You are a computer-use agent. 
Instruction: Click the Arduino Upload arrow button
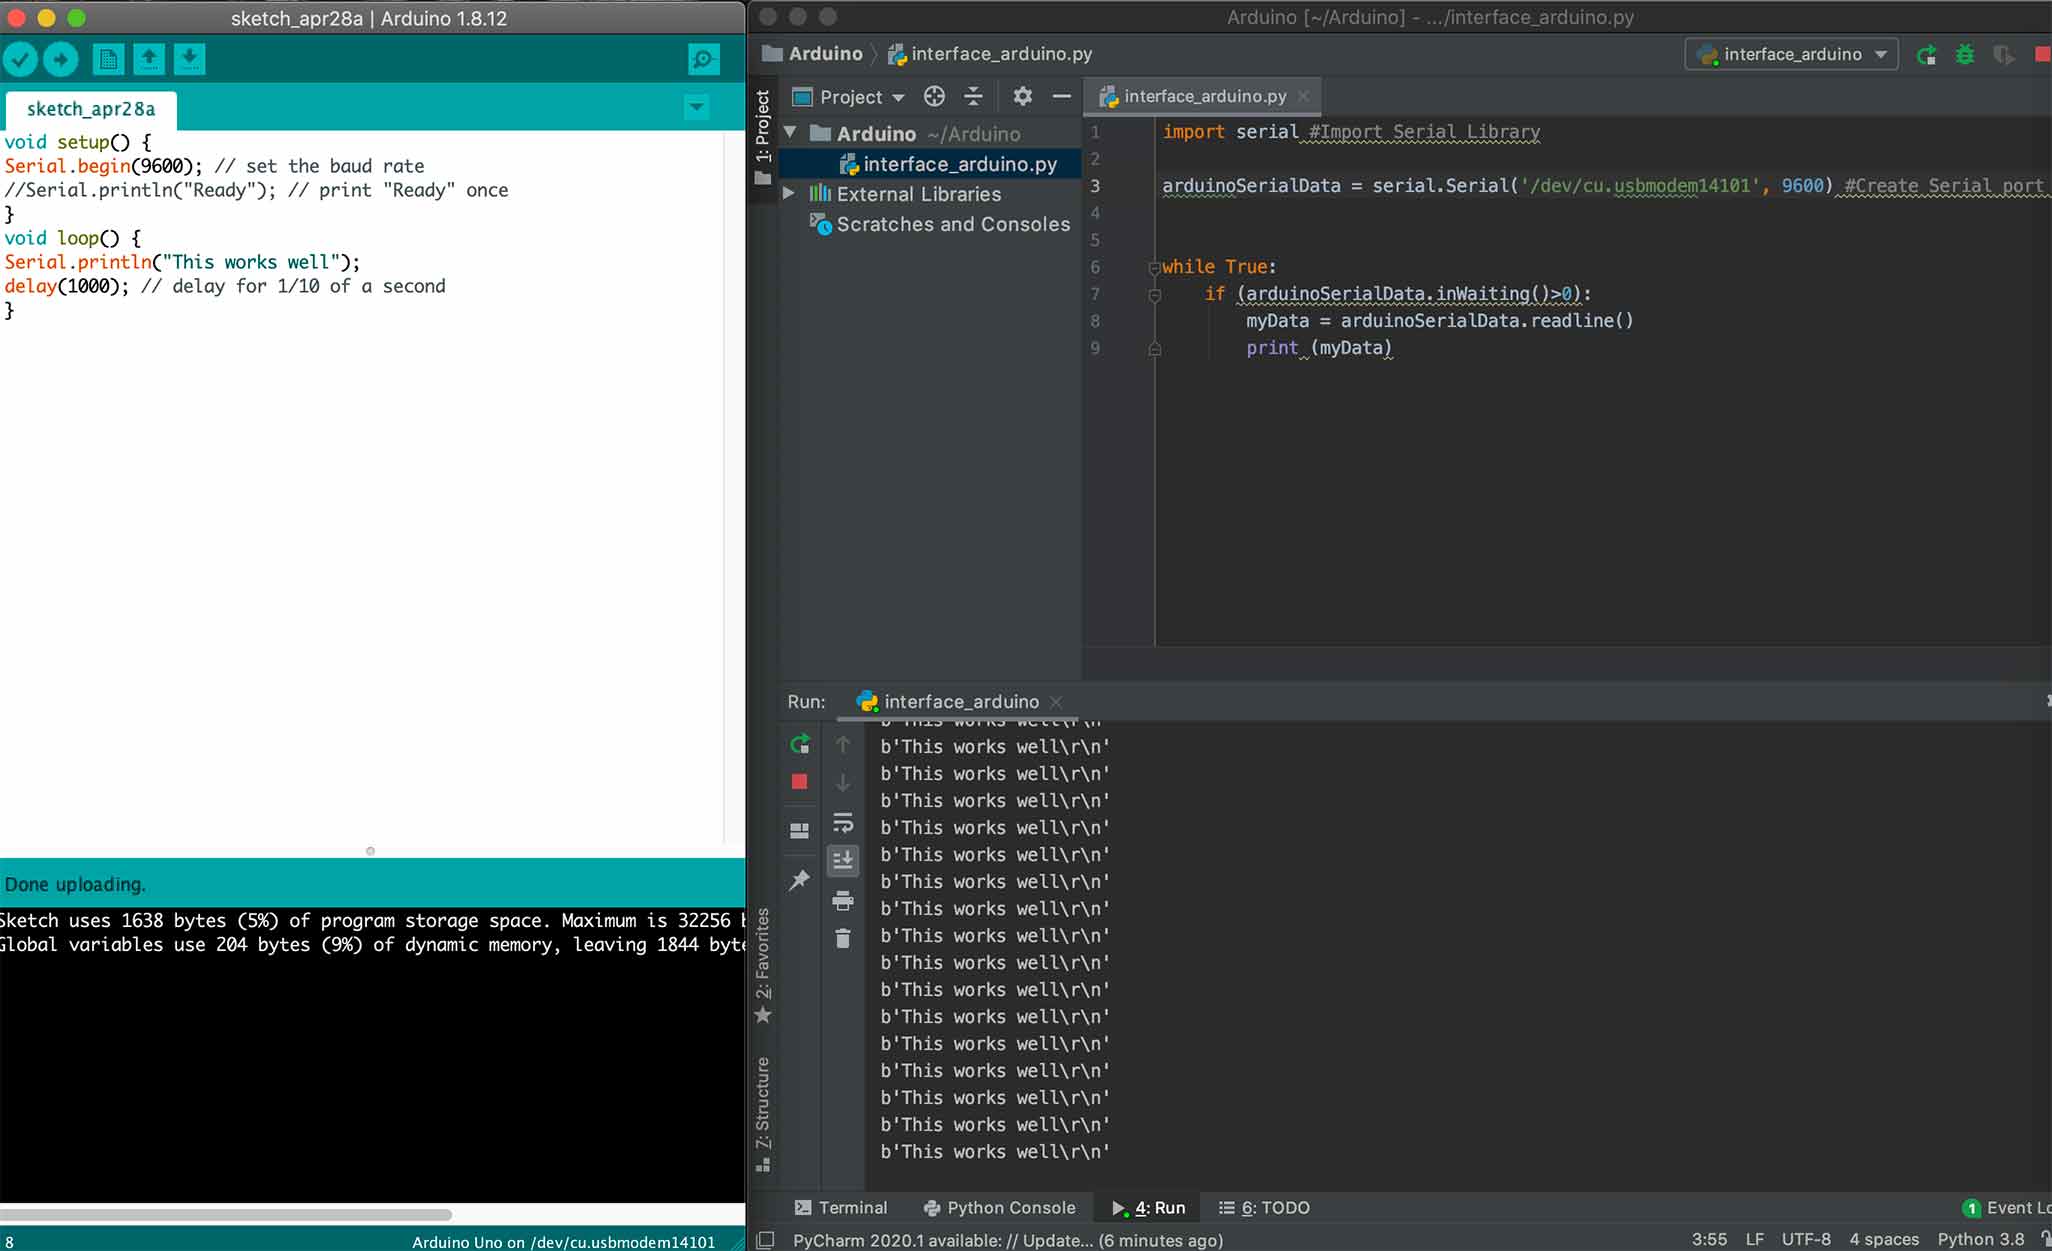[x=61, y=60]
